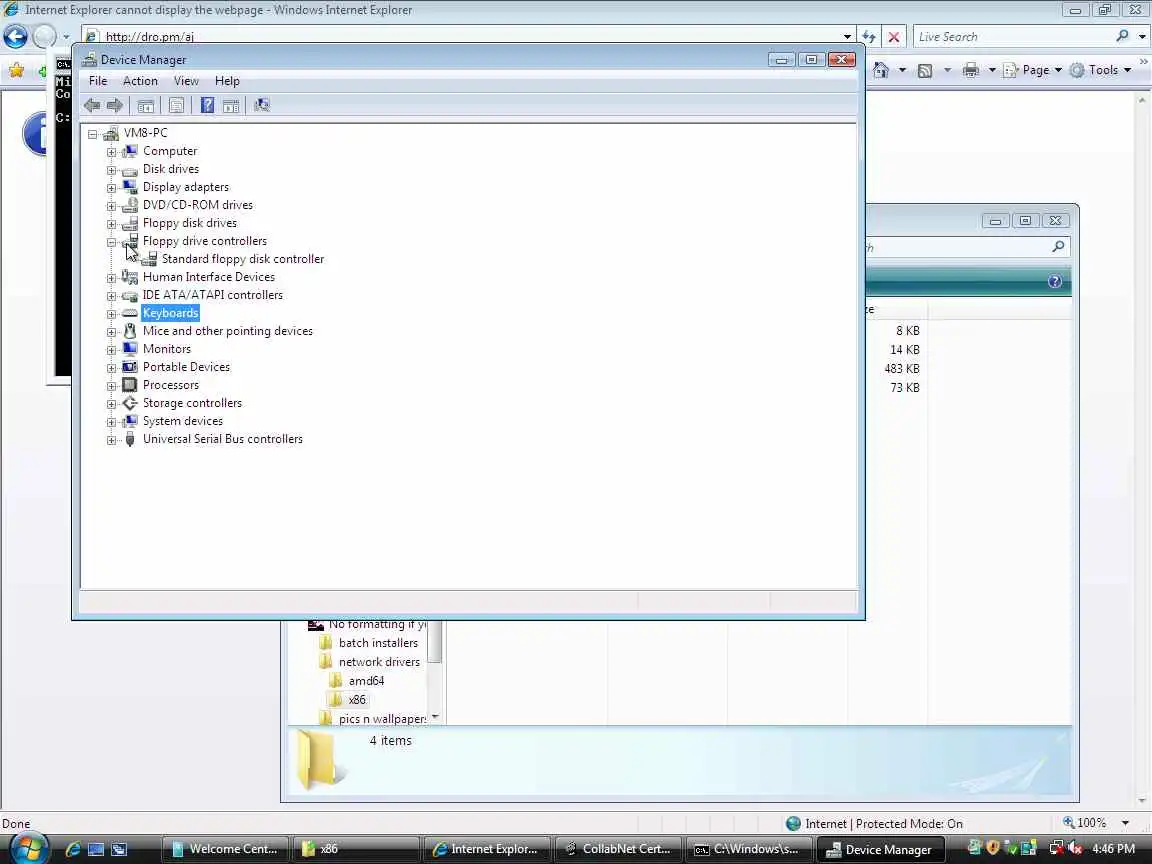1152x864 pixels.
Task: Click the amd64 folder in Explorer tree
Action: (x=366, y=680)
